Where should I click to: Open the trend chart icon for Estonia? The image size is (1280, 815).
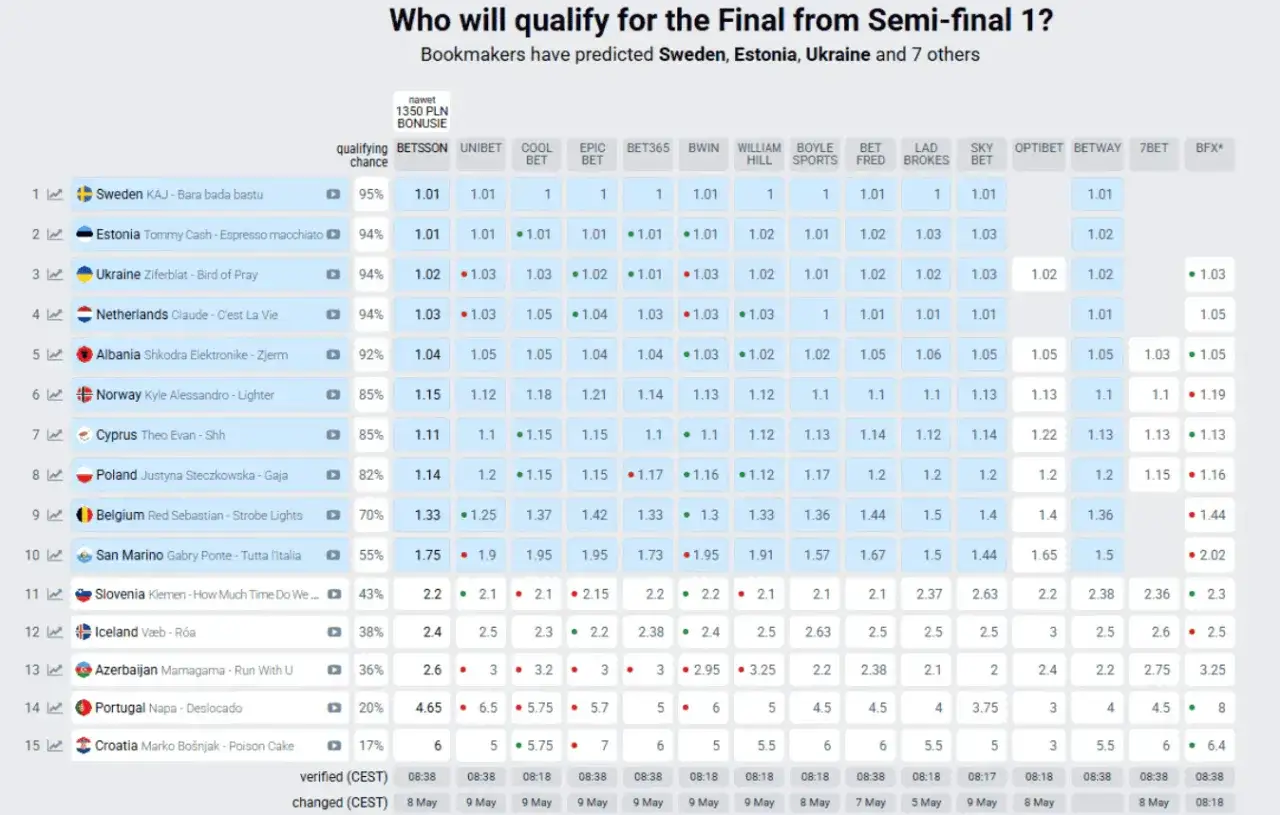click(x=54, y=234)
